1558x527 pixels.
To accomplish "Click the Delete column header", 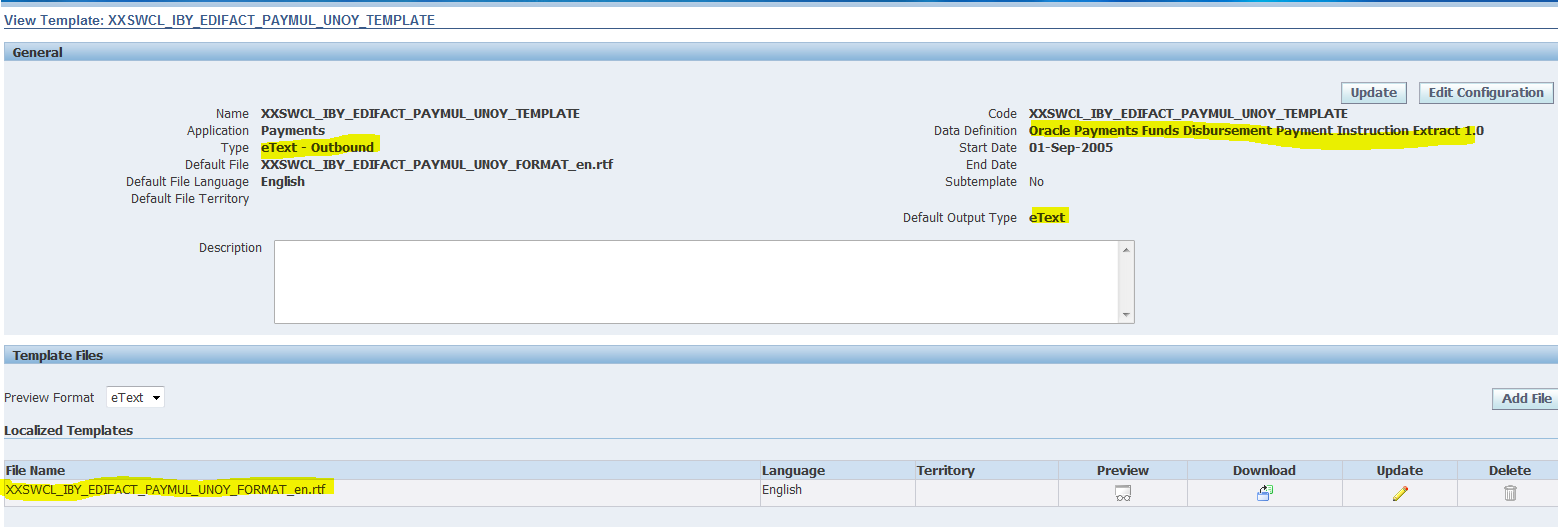I will pos(1510,470).
